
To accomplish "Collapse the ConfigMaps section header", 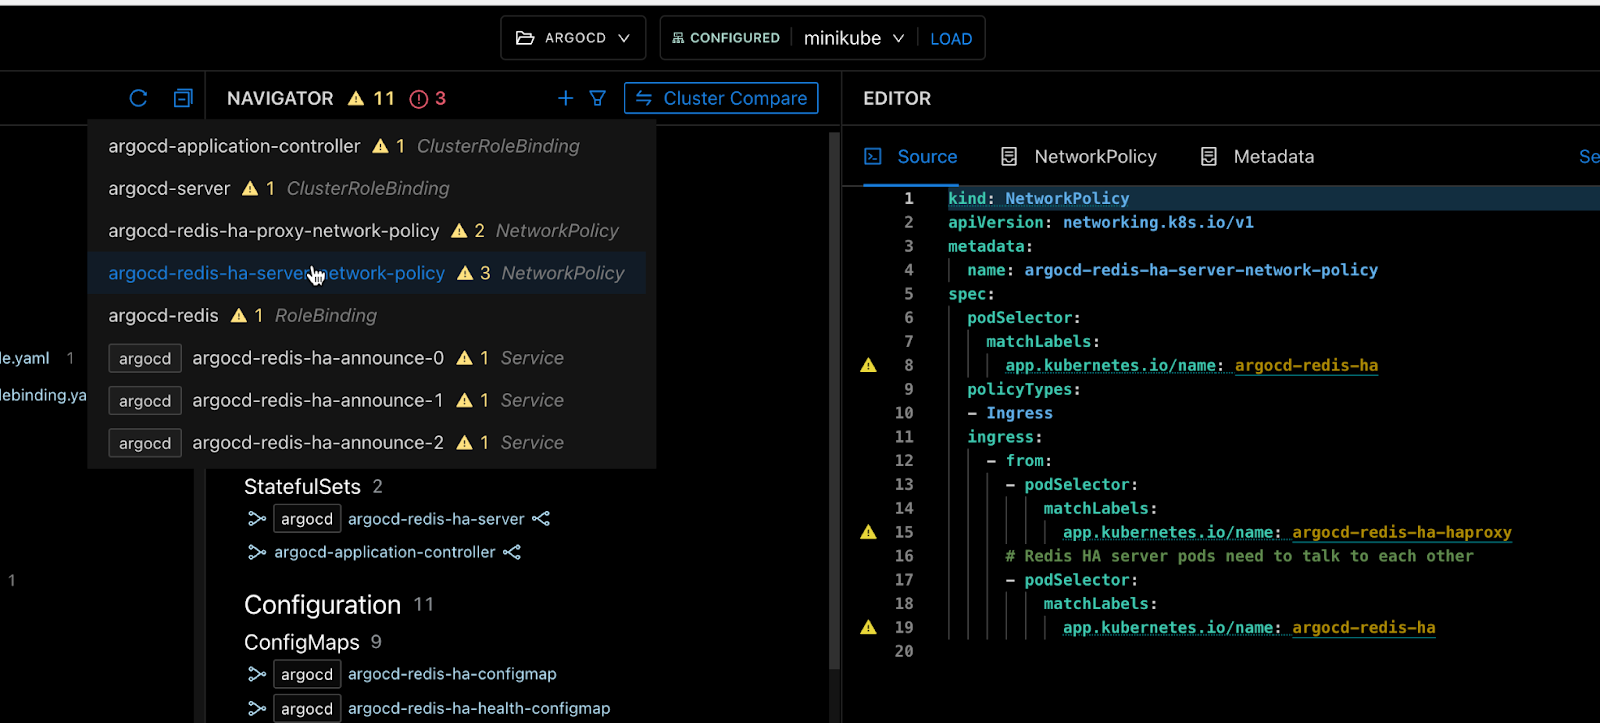I will click(x=301, y=642).
